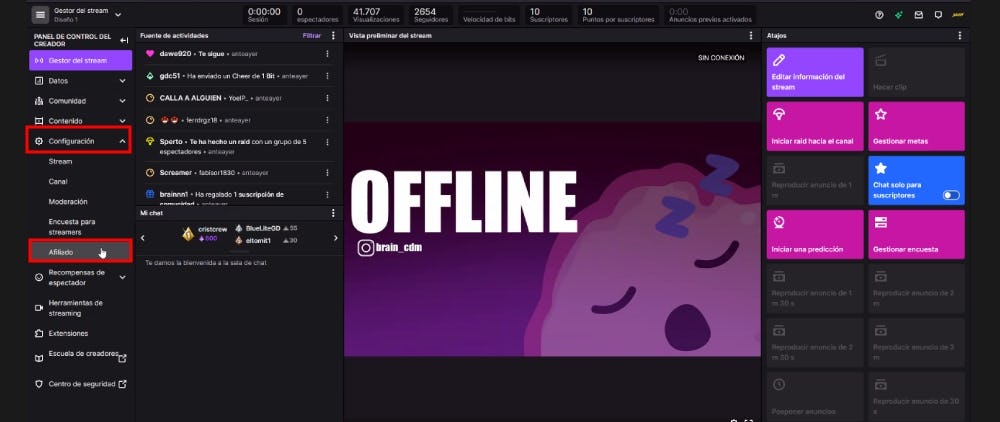
Task: Open stream preview panel options menu
Action: pyautogui.click(x=751, y=36)
